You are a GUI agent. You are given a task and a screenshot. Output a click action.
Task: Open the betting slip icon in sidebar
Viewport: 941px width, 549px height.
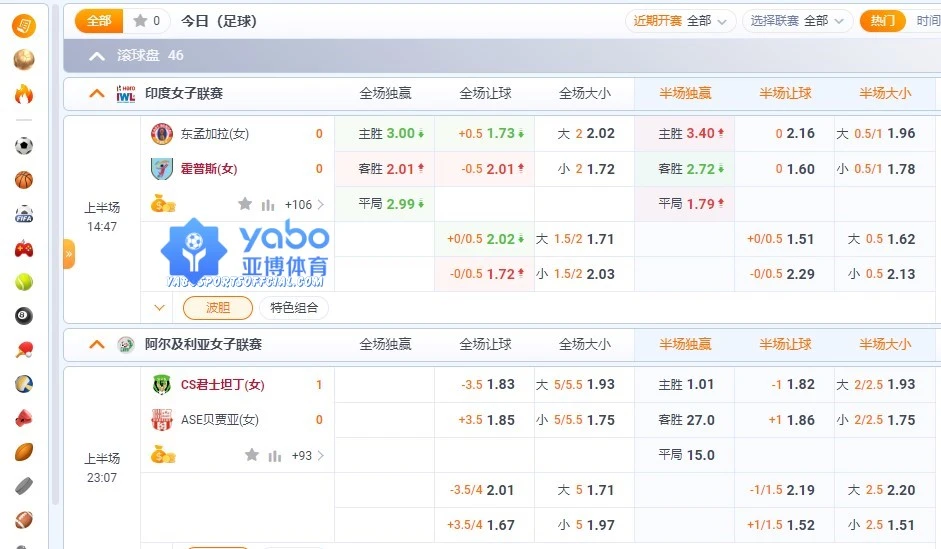(24, 26)
